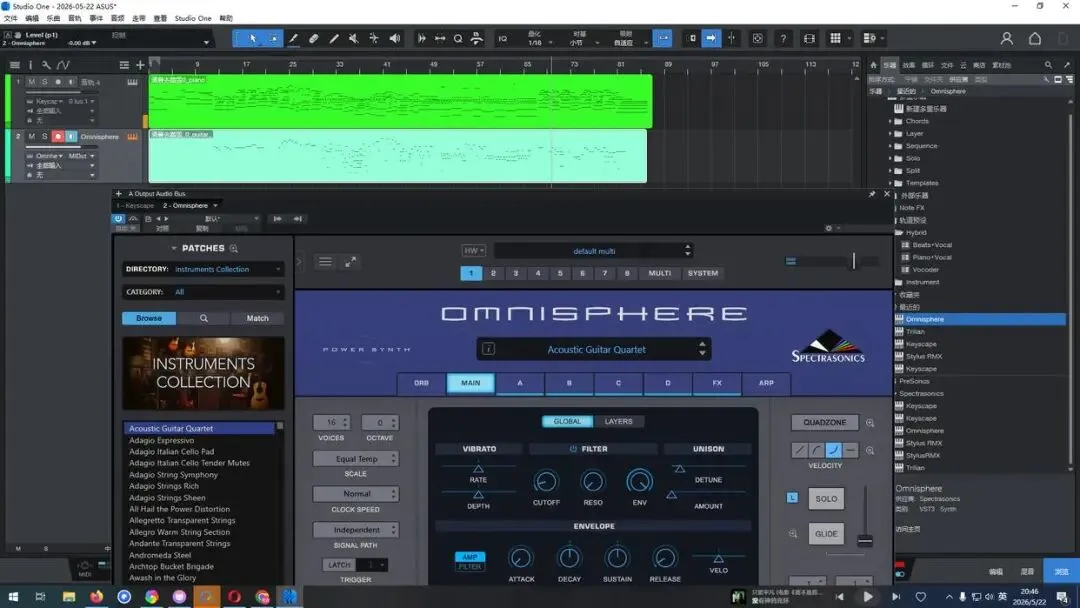
Task: Open the Normal clock speed dropdown
Action: pos(356,494)
